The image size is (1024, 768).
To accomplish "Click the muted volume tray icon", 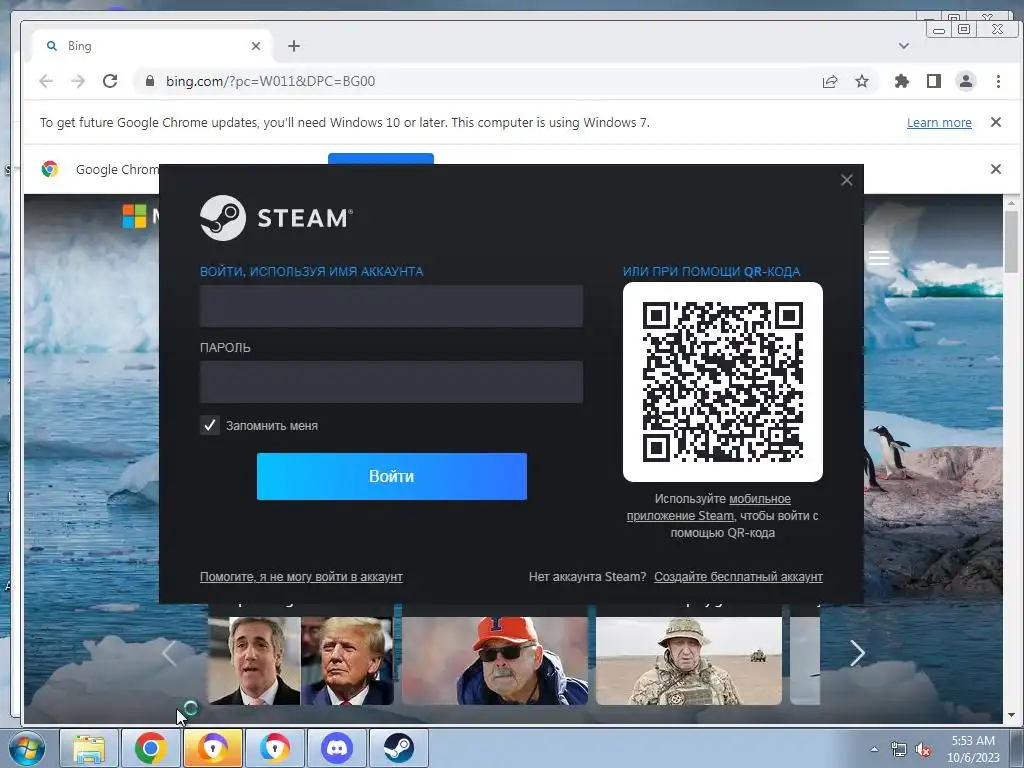I will click(923, 749).
